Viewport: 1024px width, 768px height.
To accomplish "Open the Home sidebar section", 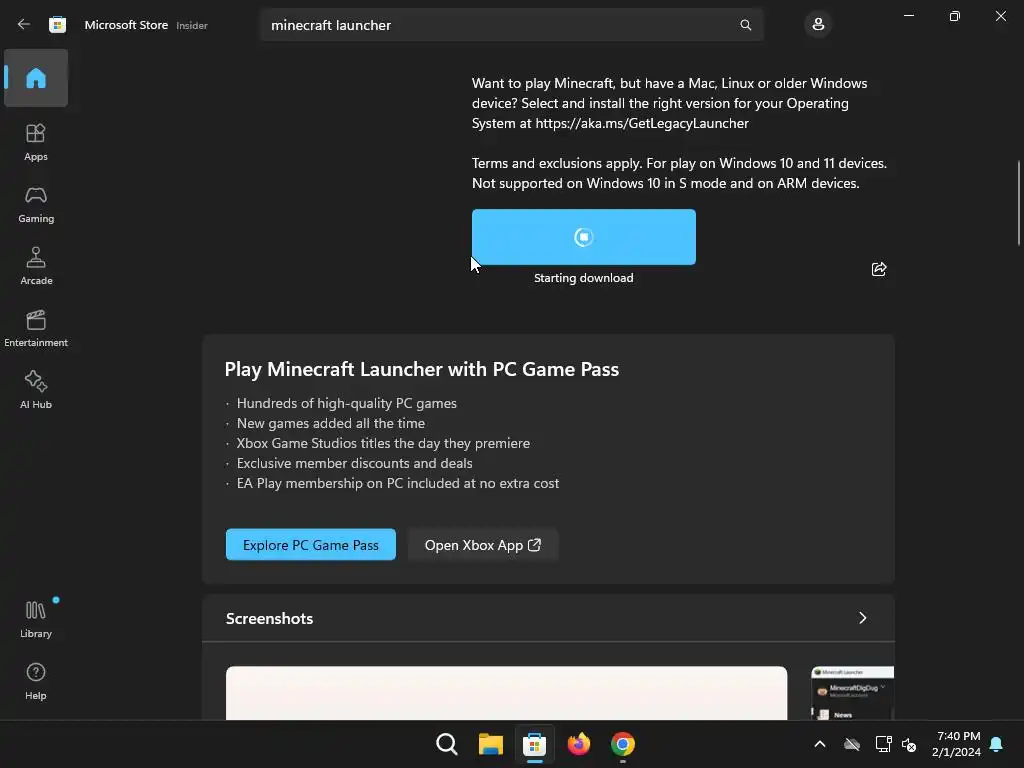I will click(36, 78).
